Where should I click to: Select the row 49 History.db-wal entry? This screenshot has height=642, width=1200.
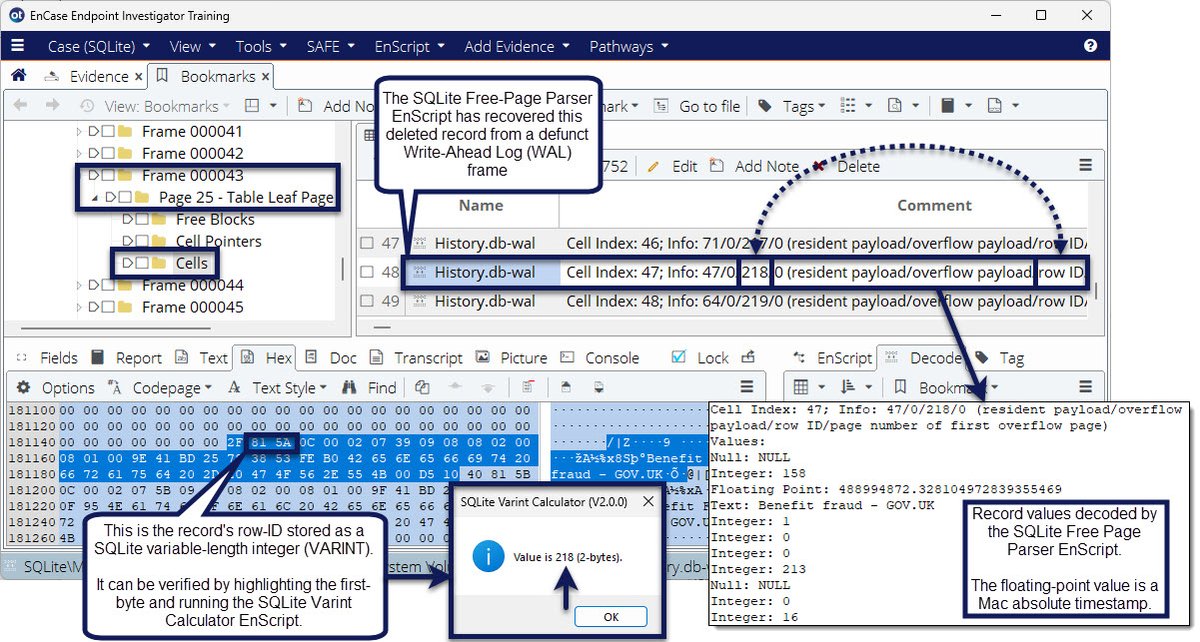[484, 301]
